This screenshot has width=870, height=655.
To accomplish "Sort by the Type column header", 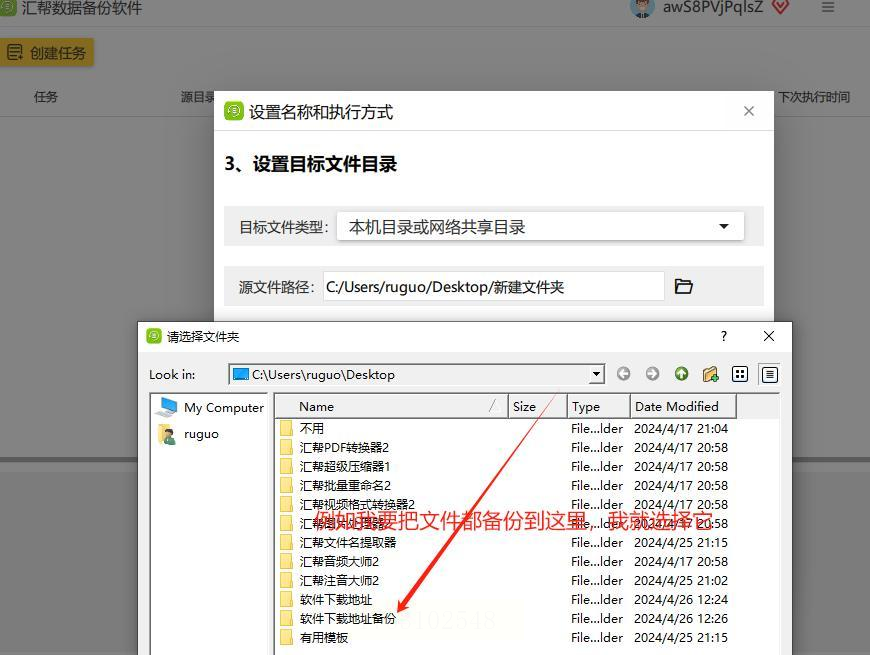I will click(598, 407).
